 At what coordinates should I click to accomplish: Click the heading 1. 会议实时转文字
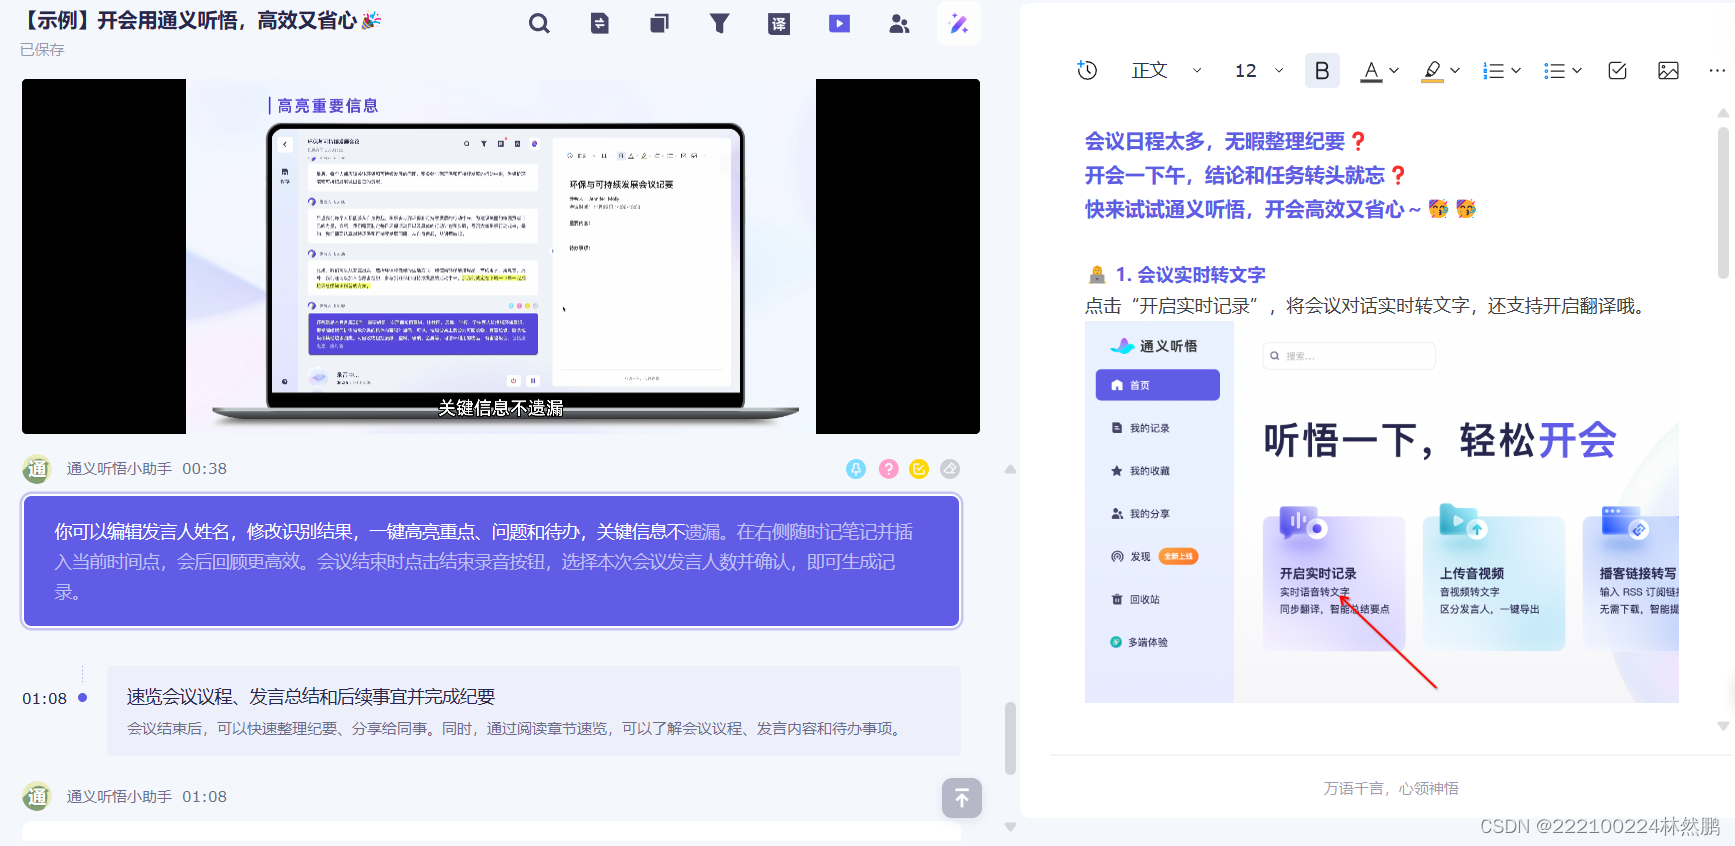click(x=1190, y=275)
